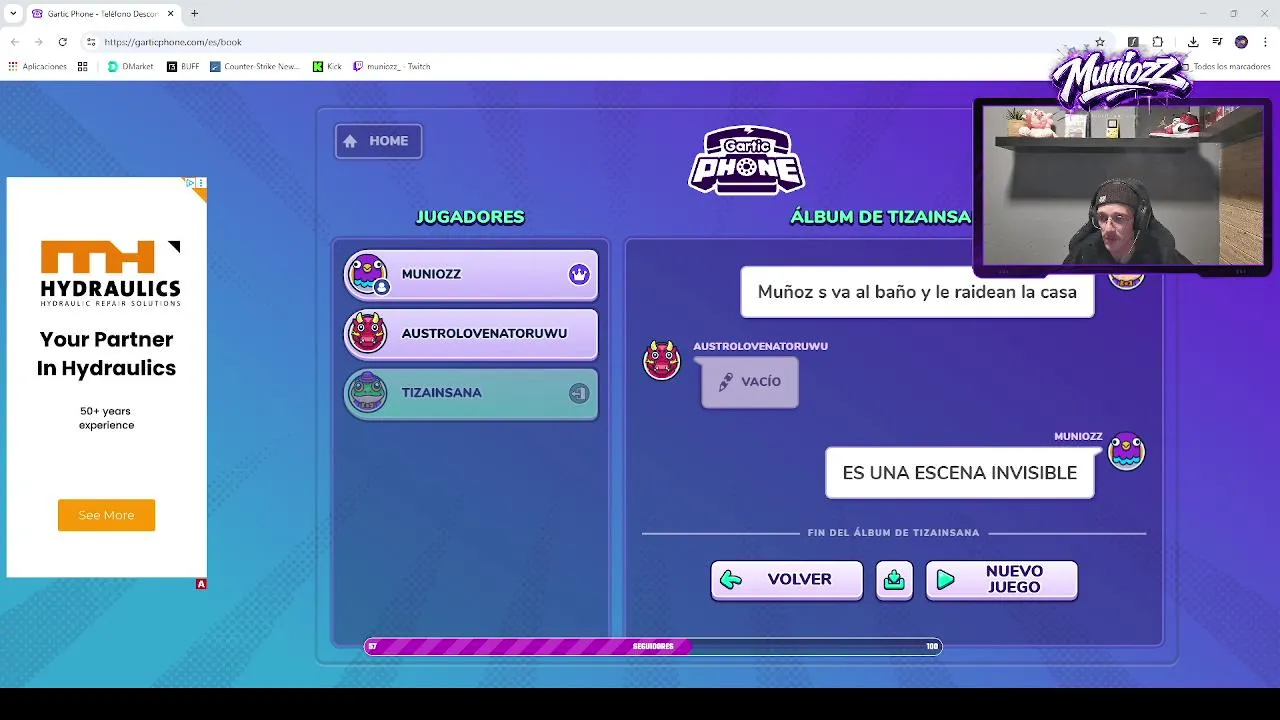
Task: Click the SEGUIDORES follower progress bar
Action: point(653,646)
